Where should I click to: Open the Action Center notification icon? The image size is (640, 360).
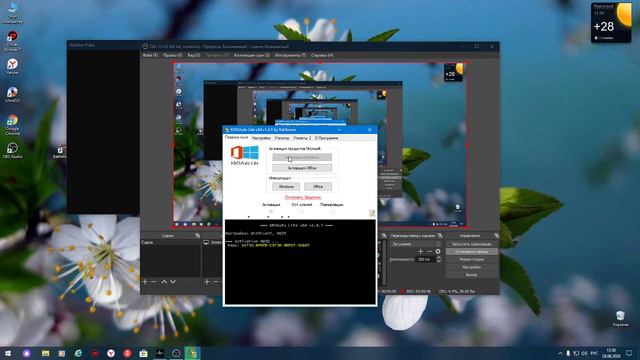629,353
